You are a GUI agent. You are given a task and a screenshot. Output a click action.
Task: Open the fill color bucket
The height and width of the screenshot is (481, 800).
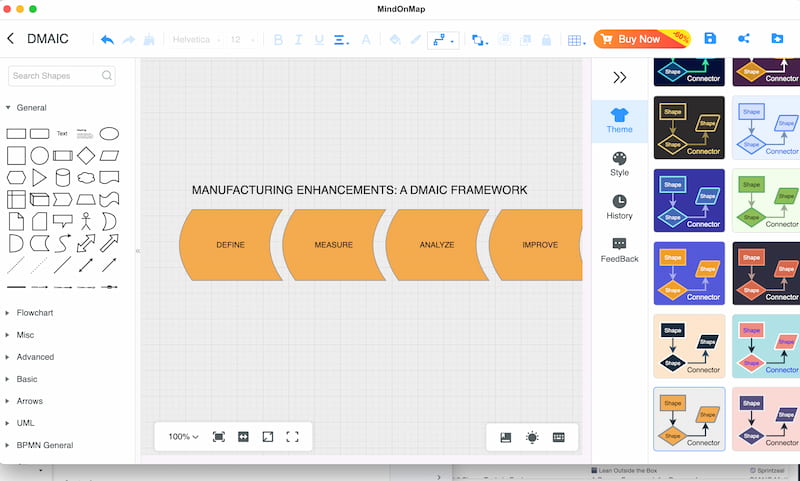tap(394, 40)
